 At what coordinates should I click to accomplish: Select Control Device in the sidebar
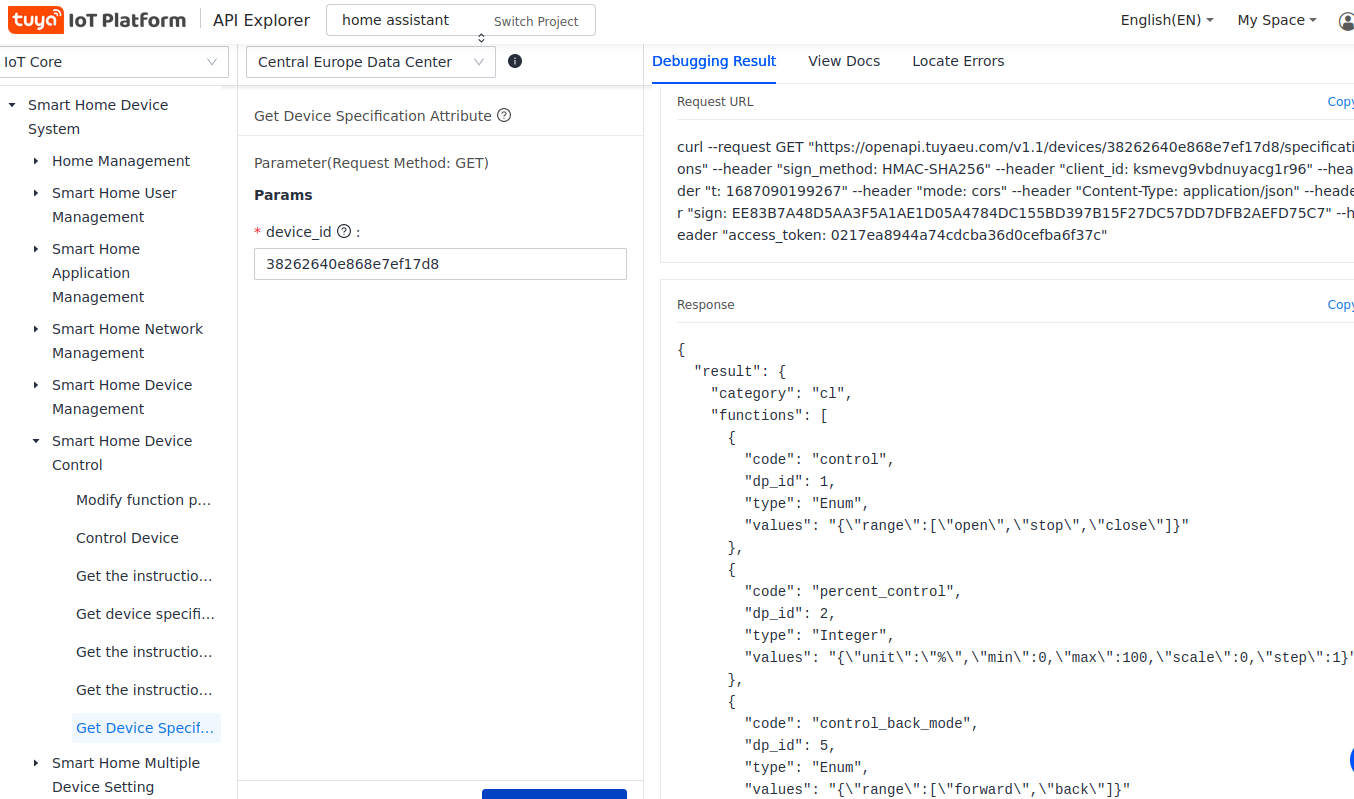click(127, 538)
